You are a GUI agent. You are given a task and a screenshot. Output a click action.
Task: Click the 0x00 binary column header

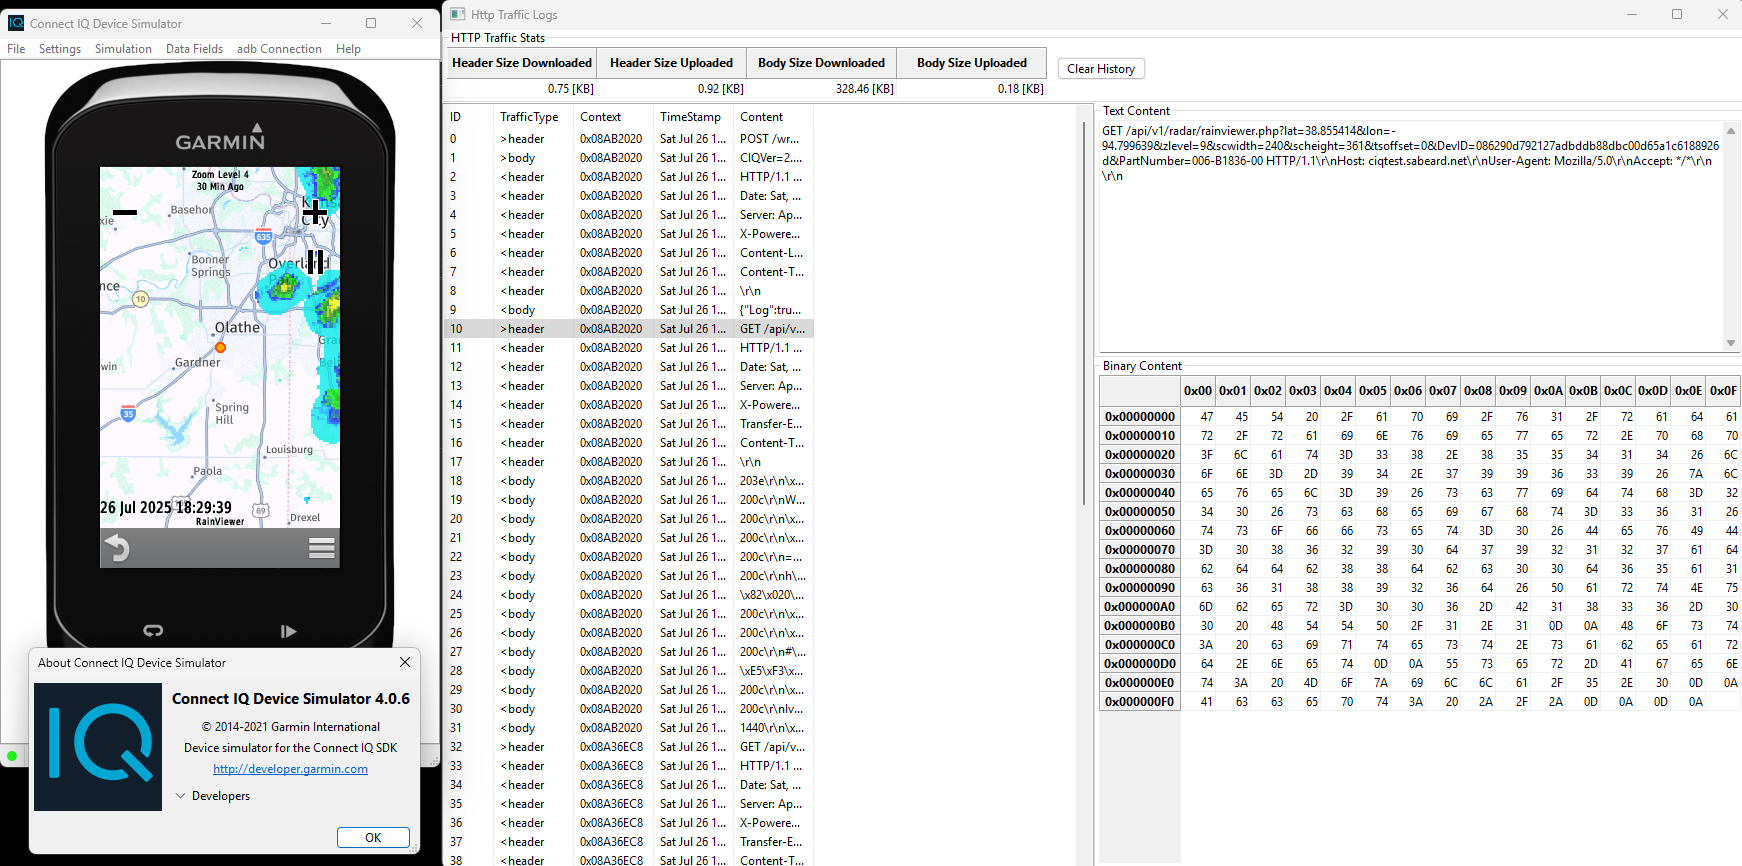click(x=1197, y=391)
